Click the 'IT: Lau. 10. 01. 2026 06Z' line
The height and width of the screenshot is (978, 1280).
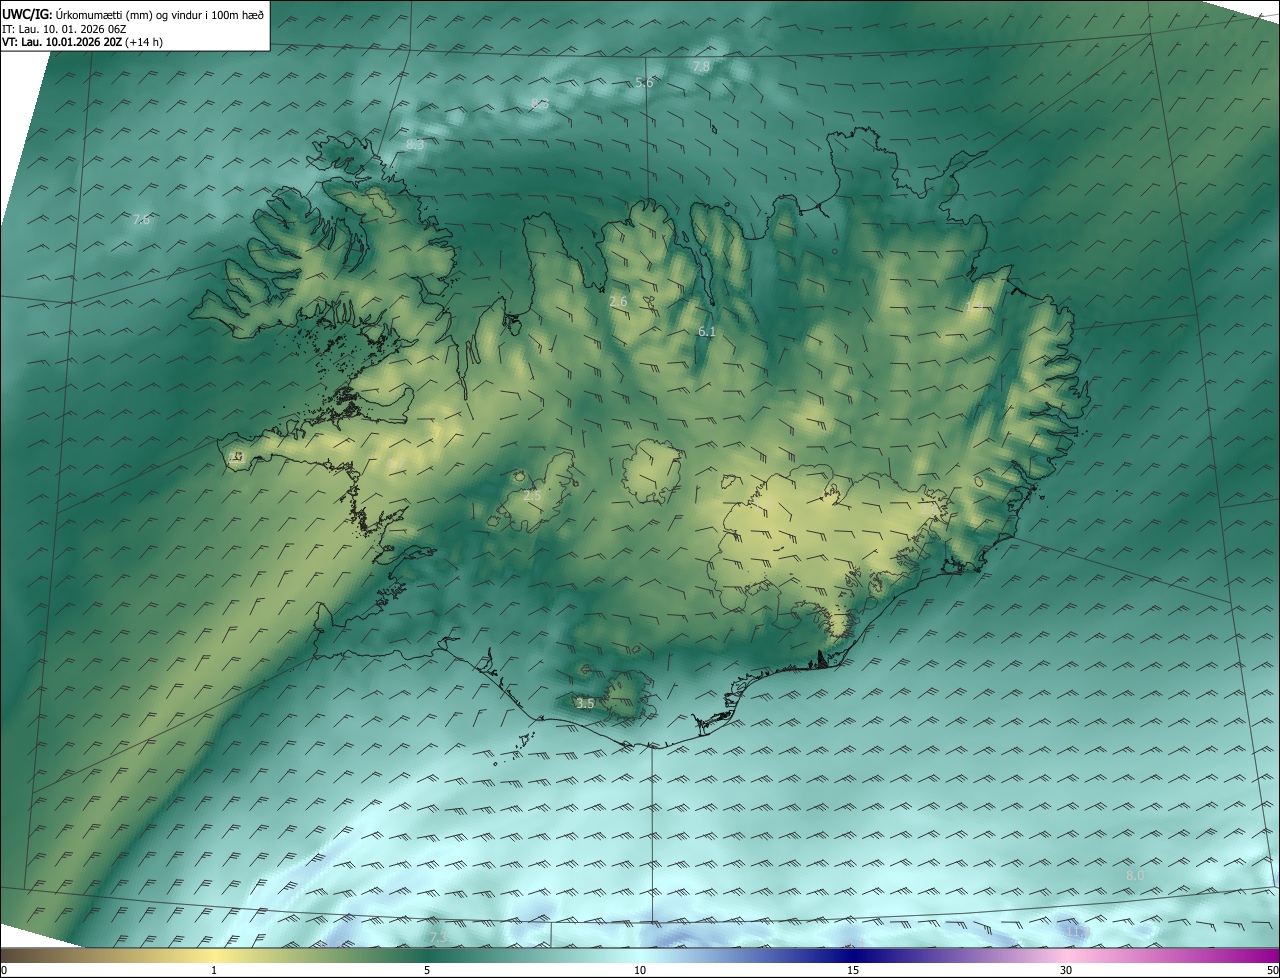[x=64, y=28]
